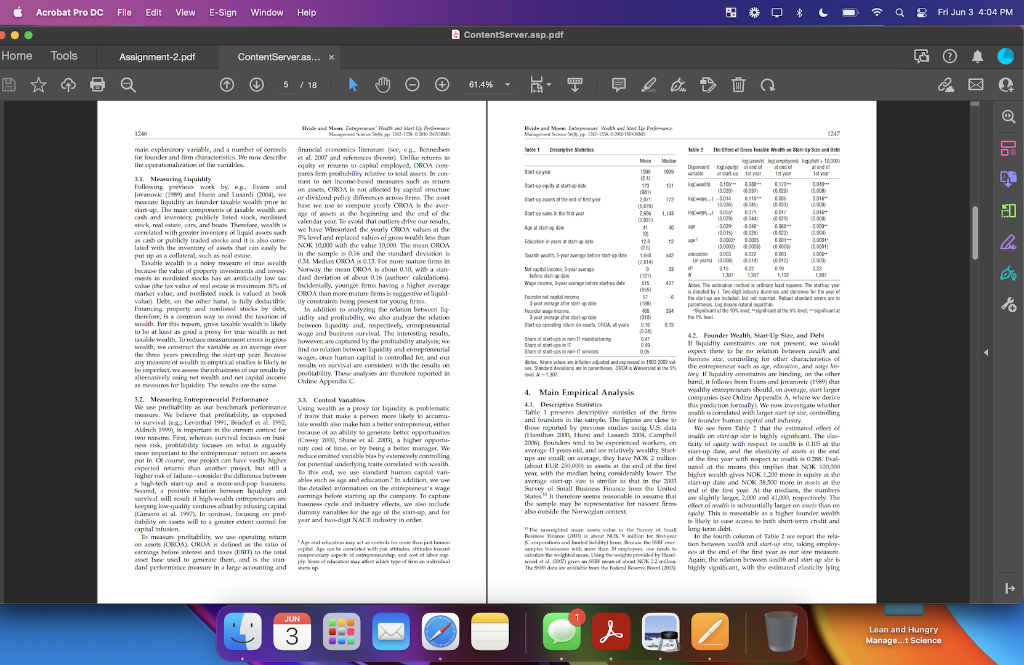
Task: Print the document
Action: point(98,85)
